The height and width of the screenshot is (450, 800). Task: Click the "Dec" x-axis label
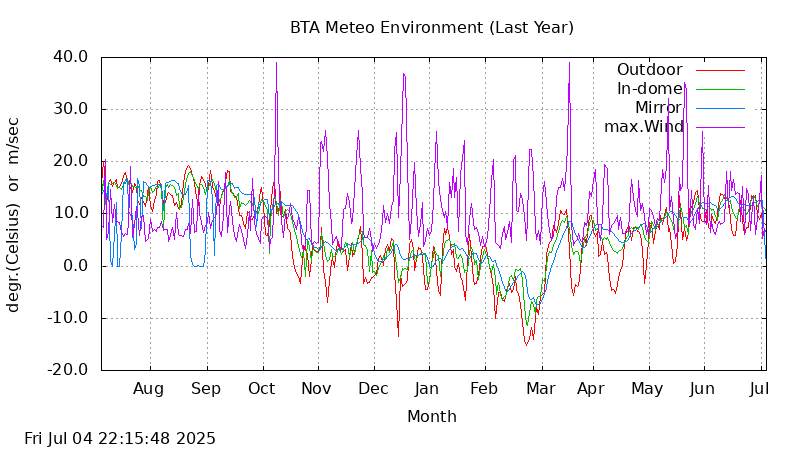tap(373, 389)
